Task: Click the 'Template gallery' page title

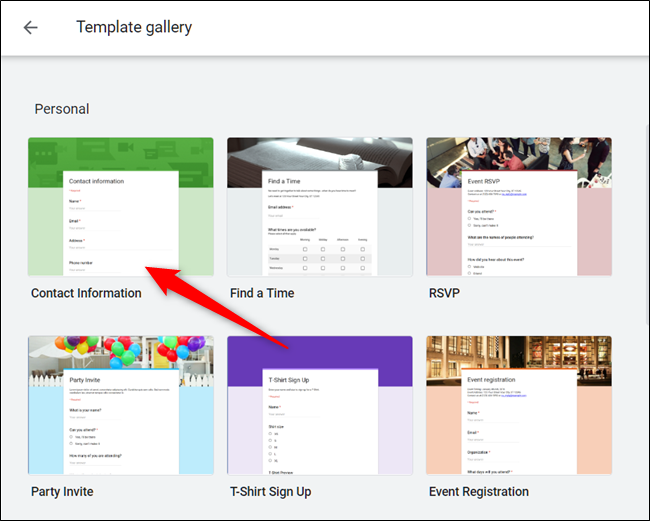Action: point(134,27)
